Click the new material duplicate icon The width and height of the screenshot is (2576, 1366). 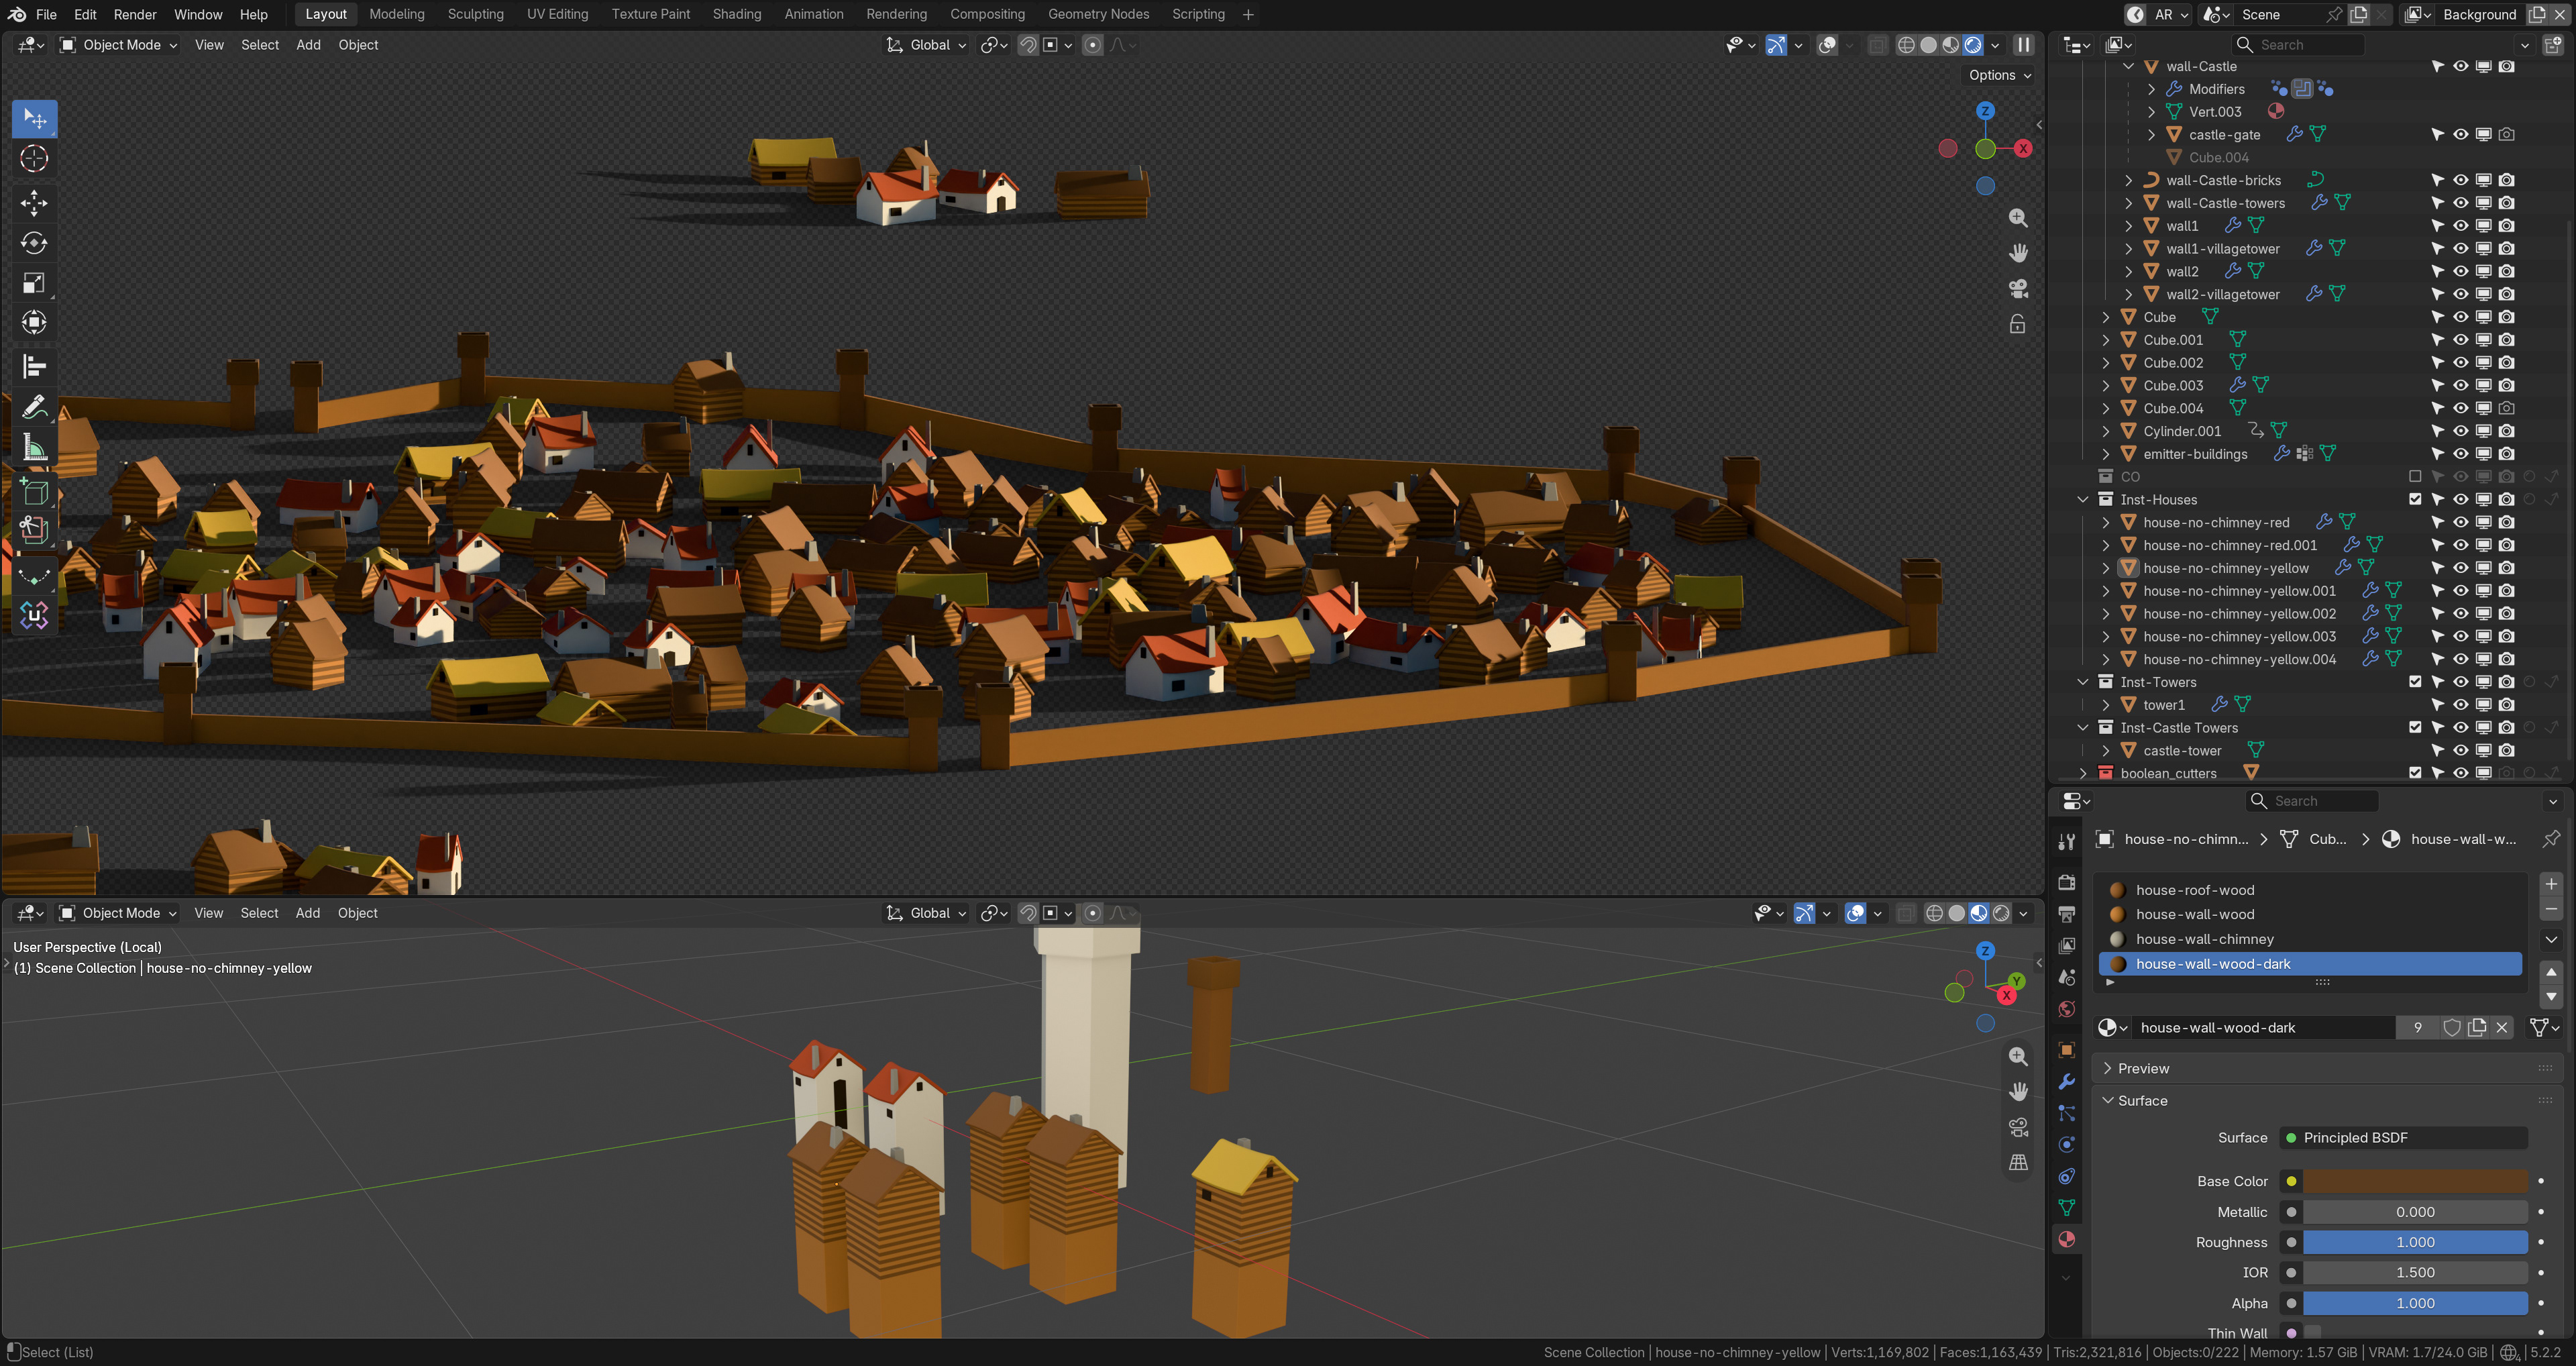2477,1027
